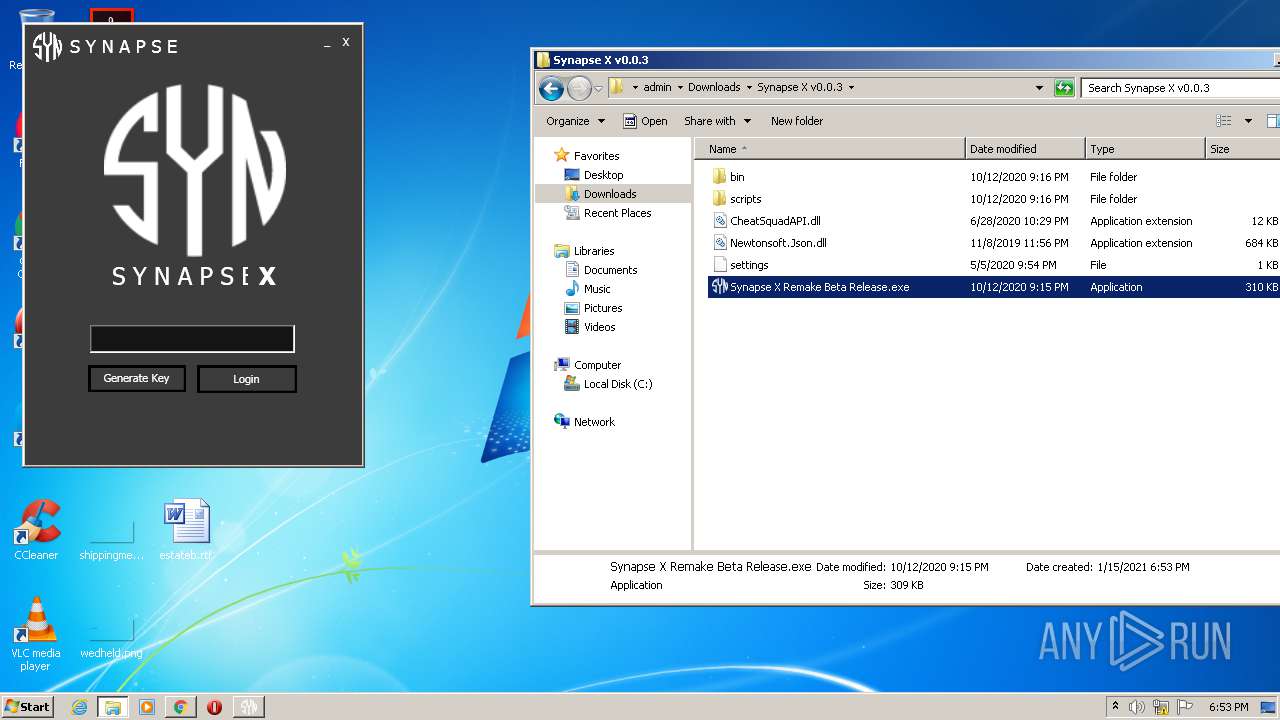The width and height of the screenshot is (1280, 720).
Task: Select Newtonsoft.Json.dll file
Action: point(778,243)
